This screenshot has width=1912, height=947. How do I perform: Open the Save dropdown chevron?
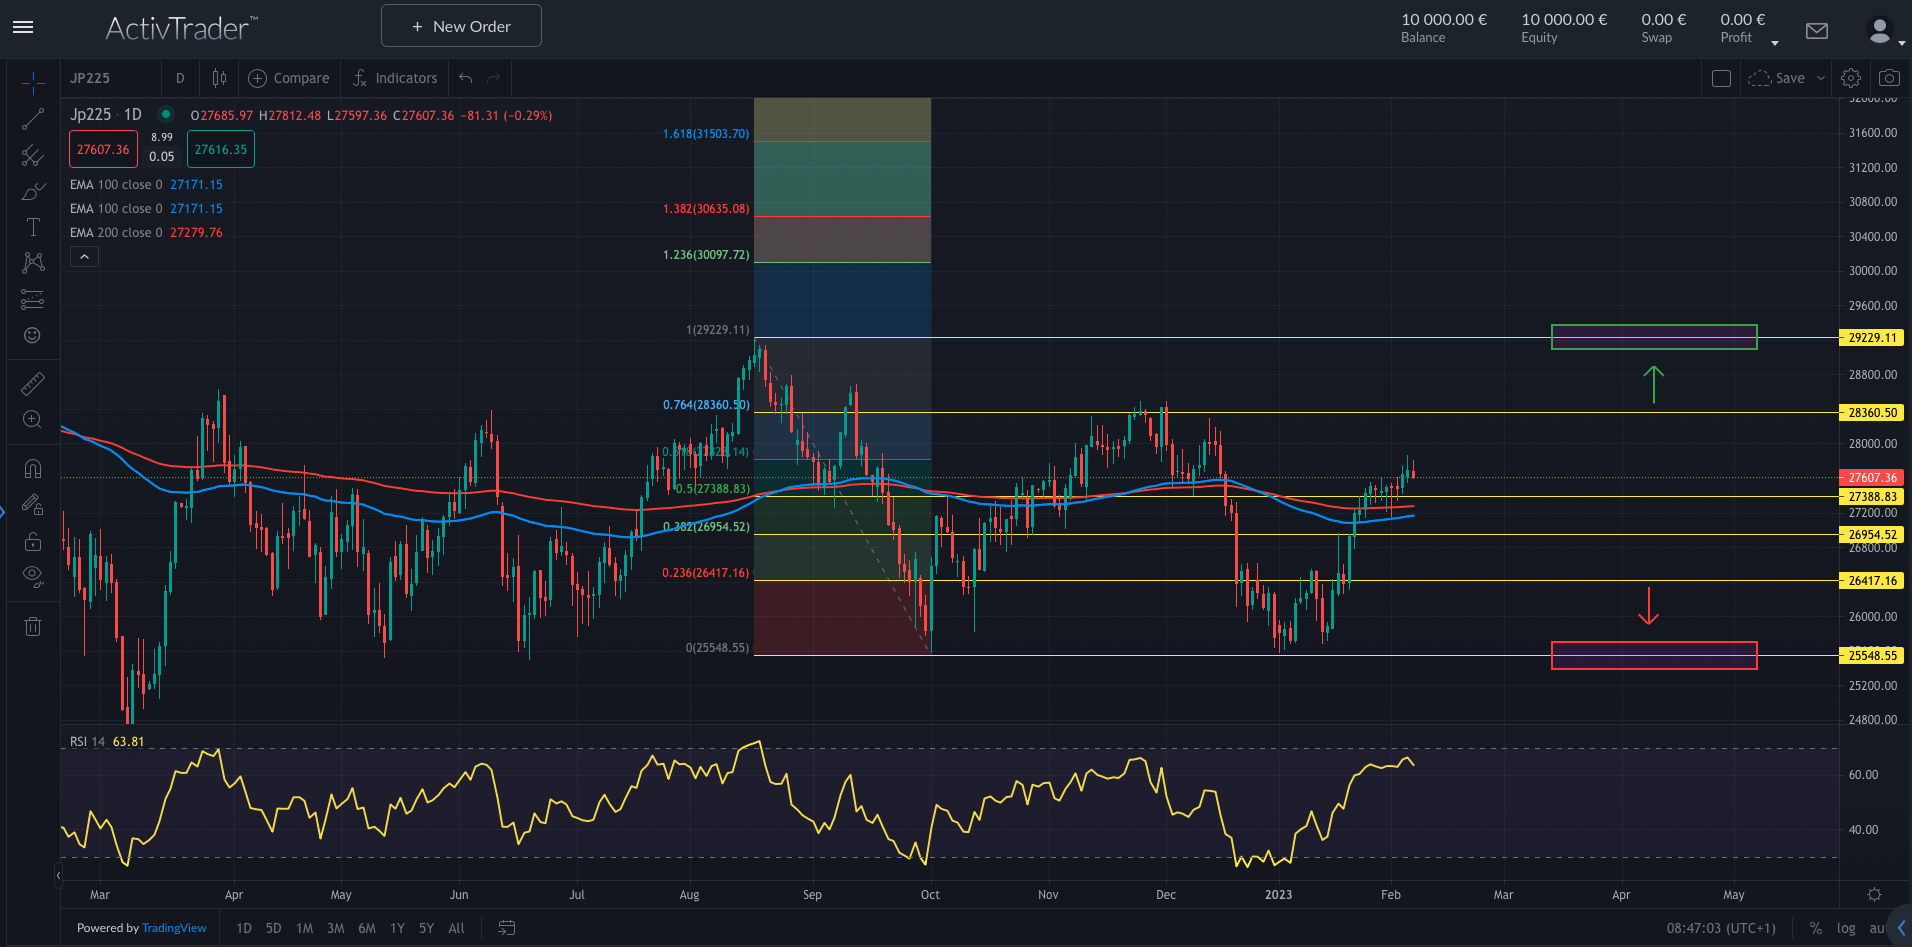(x=1818, y=77)
